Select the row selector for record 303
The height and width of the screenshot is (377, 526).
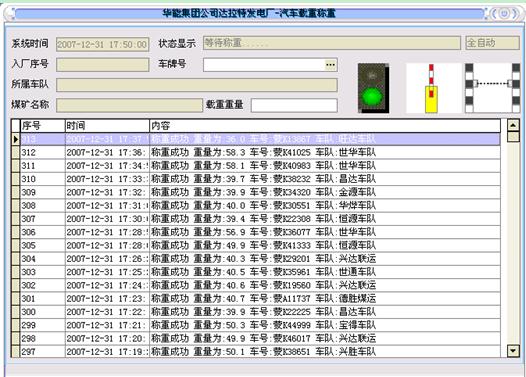(x=16, y=272)
